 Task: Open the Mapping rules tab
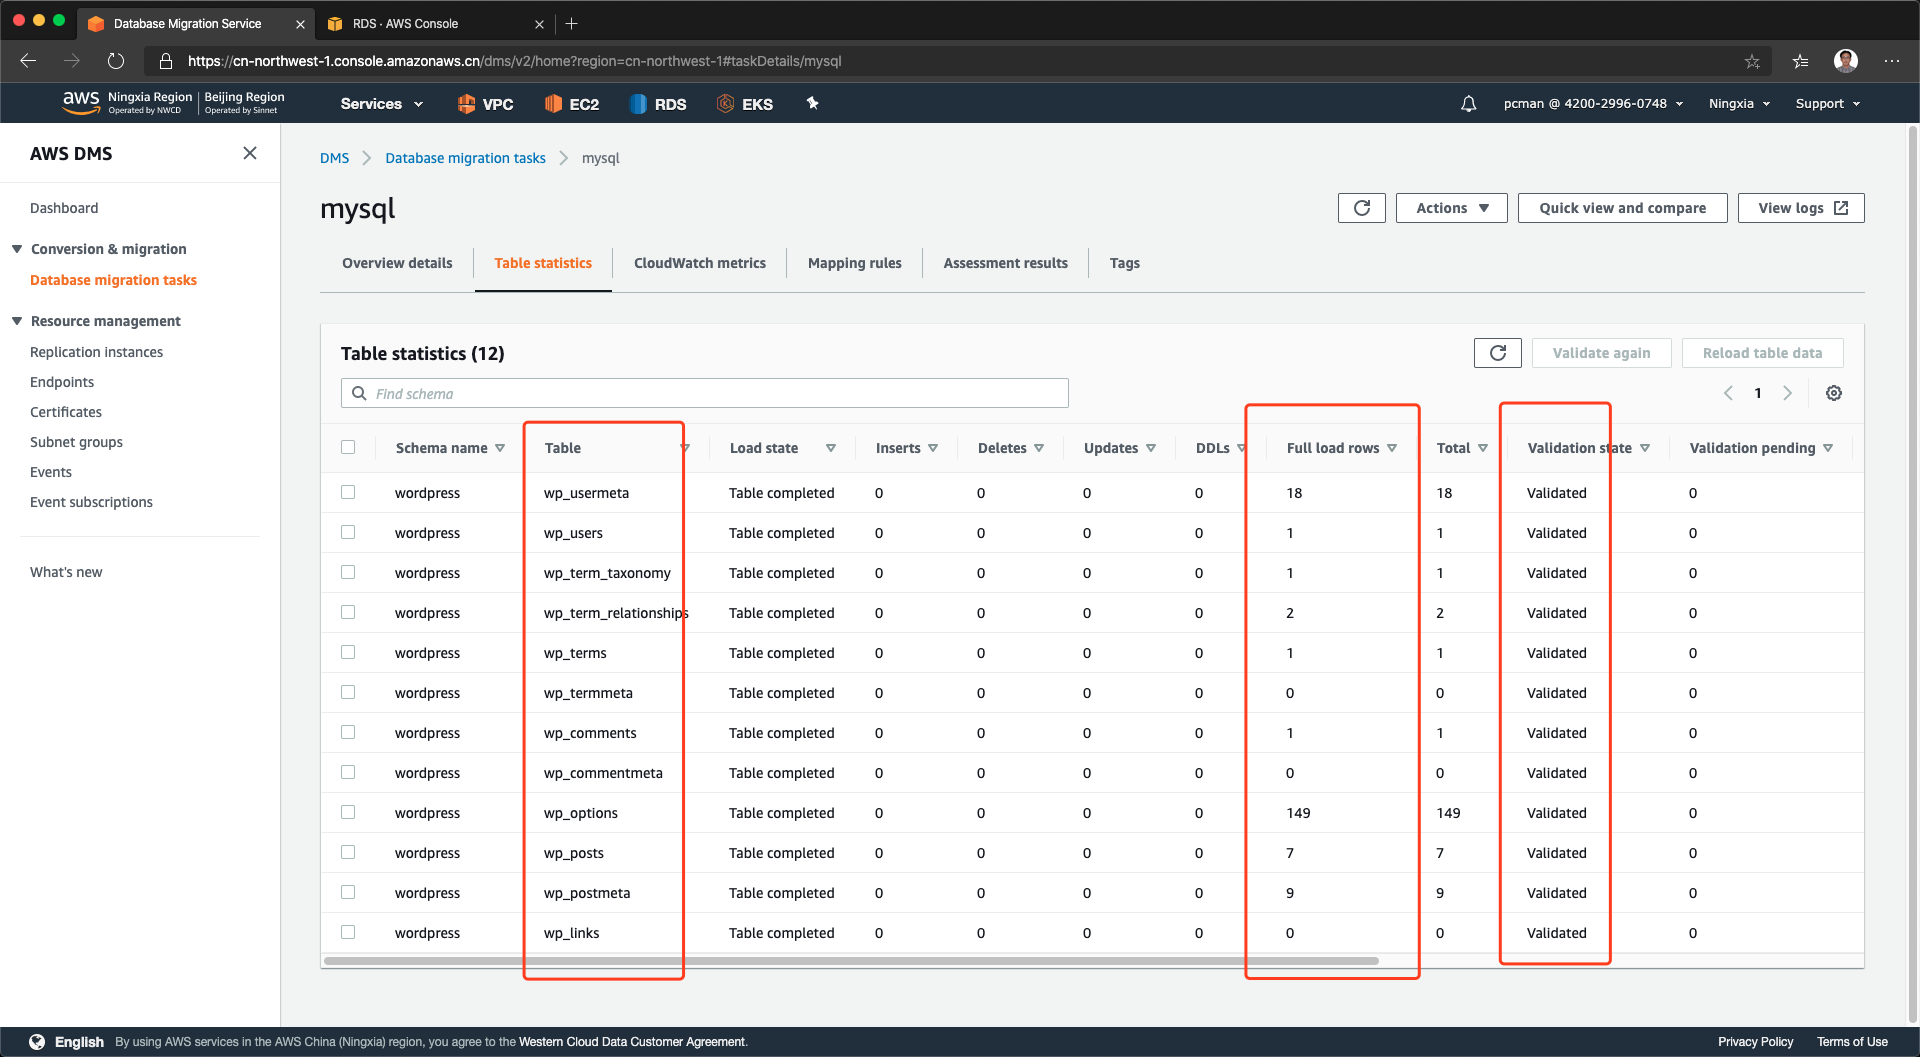854,263
